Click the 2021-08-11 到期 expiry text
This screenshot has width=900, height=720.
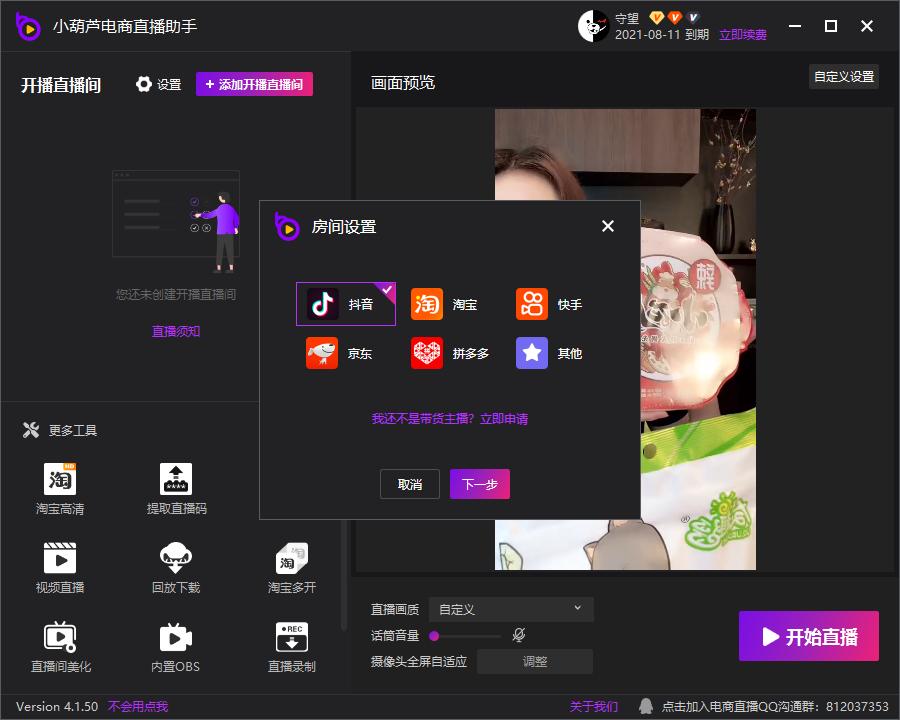662,35
